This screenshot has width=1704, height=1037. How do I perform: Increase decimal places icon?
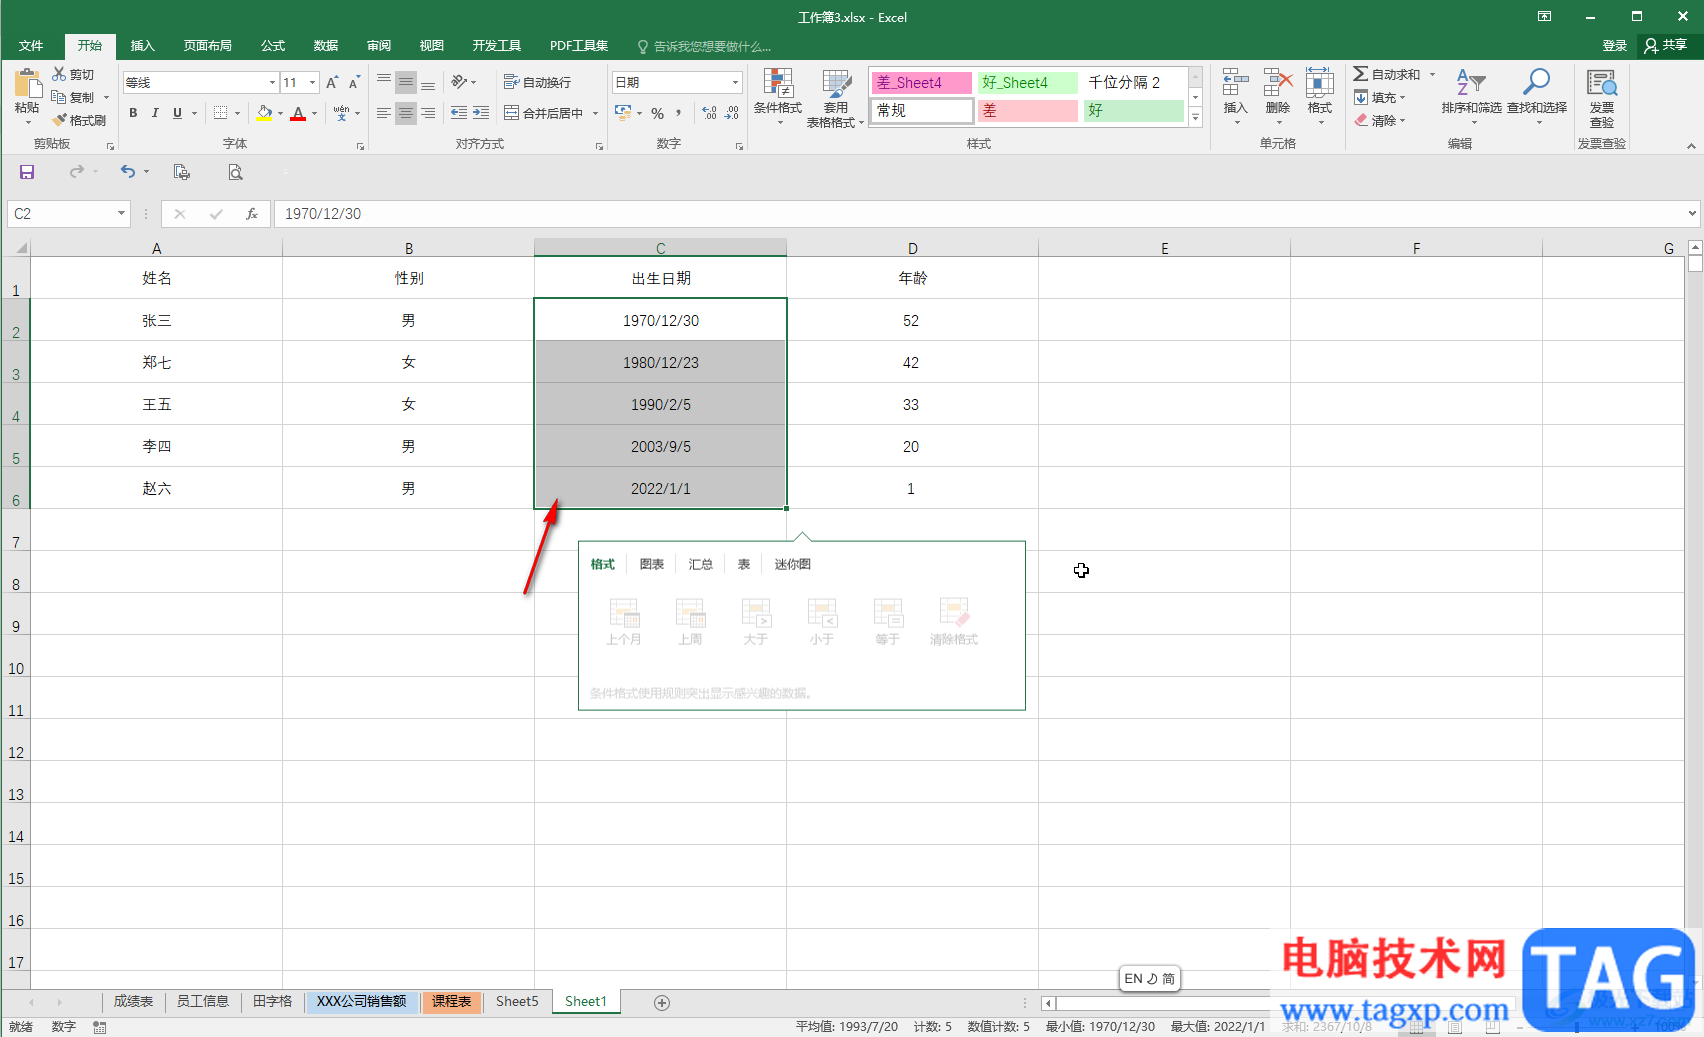709,113
